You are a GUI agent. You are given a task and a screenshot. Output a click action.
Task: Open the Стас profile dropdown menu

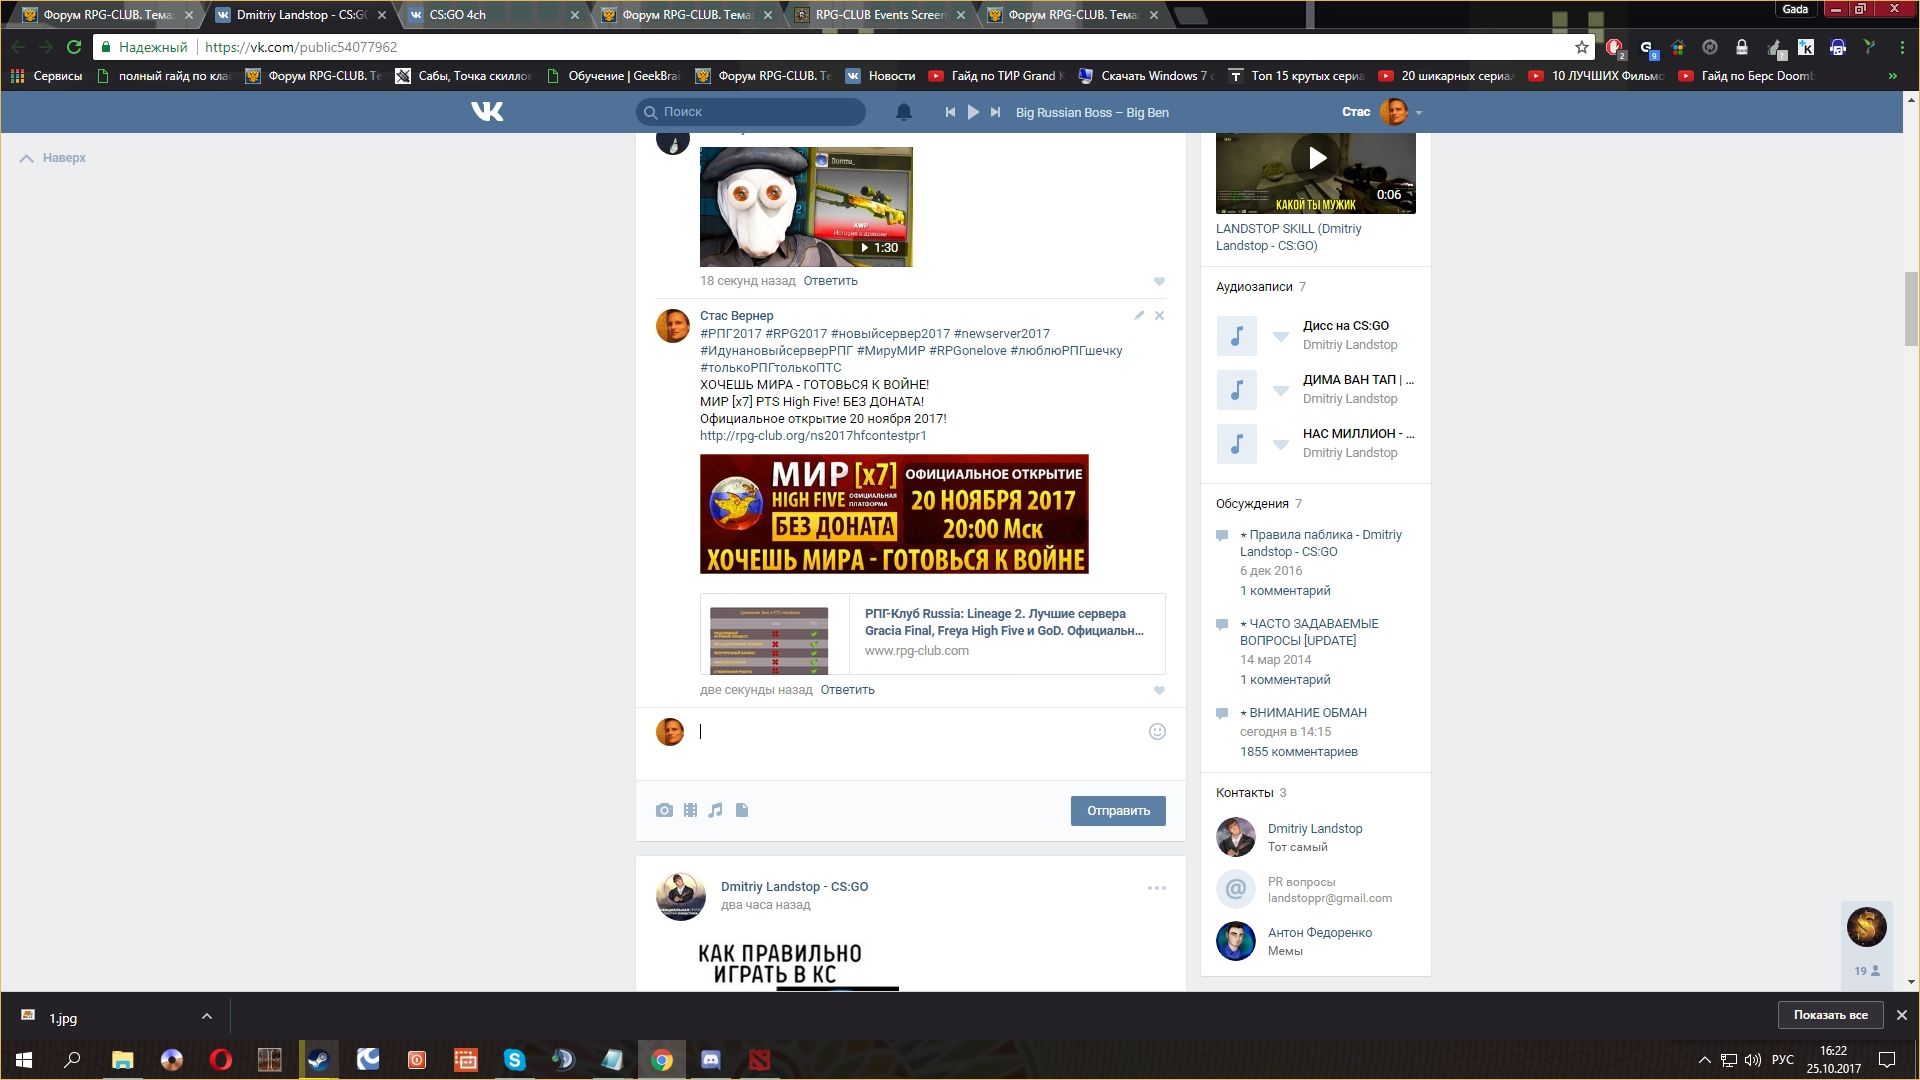pyautogui.click(x=1382, y=112)
